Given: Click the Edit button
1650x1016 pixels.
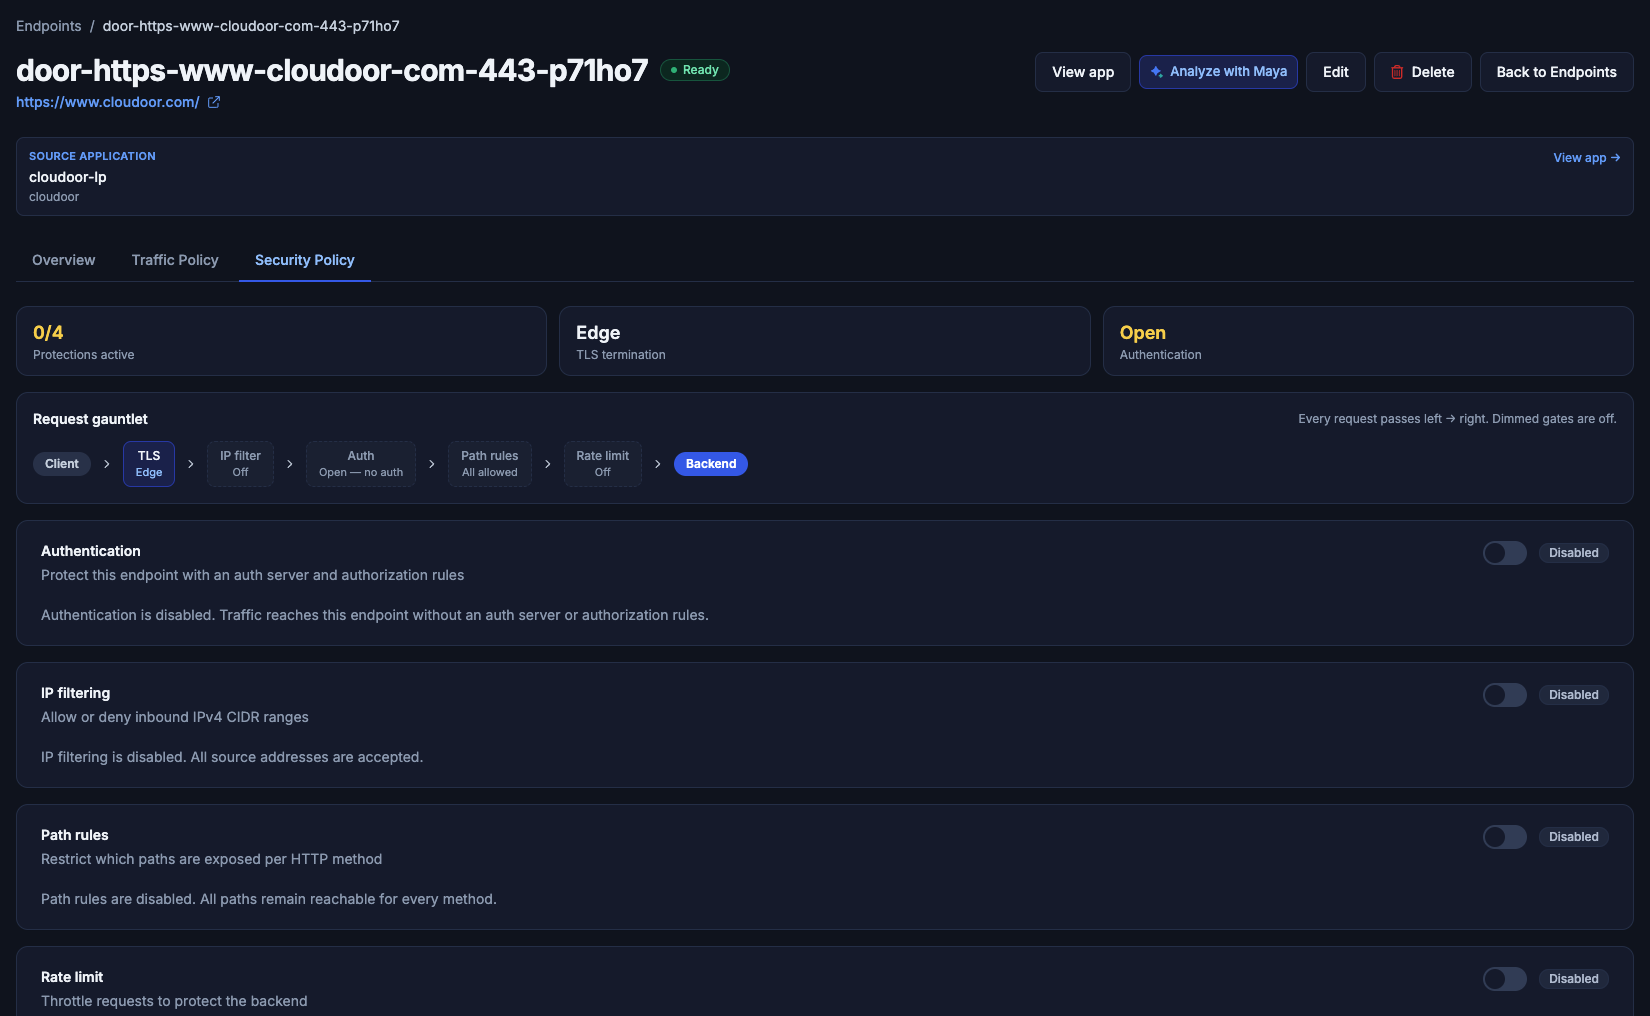Looking at the screenshot, I should pyautogui.click(x=1336, y=72).
